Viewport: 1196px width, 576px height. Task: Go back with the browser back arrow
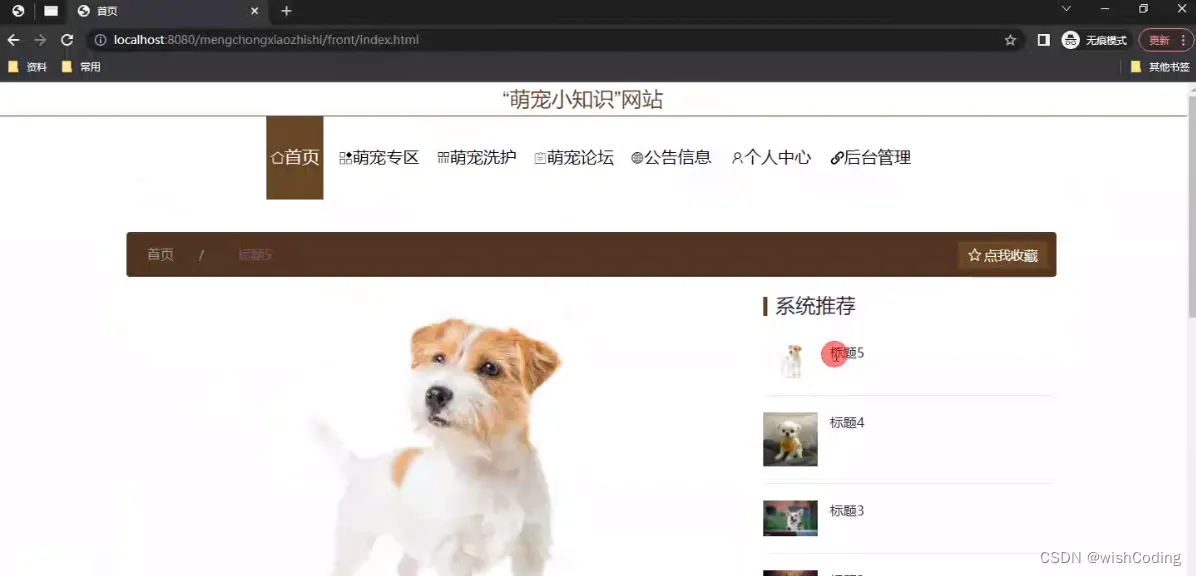13,40
